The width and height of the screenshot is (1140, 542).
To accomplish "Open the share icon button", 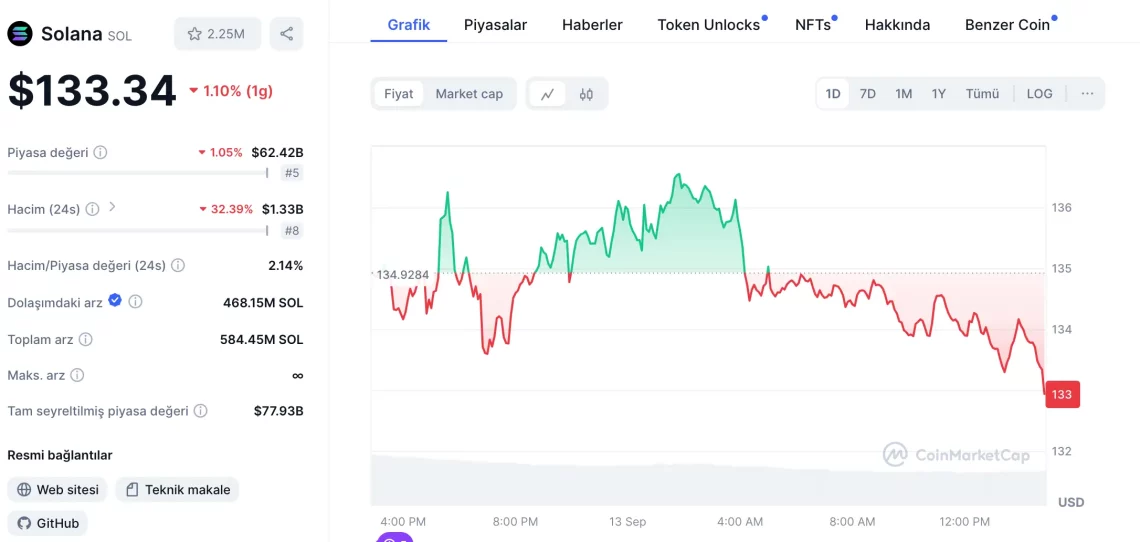I will click(286, 33).
